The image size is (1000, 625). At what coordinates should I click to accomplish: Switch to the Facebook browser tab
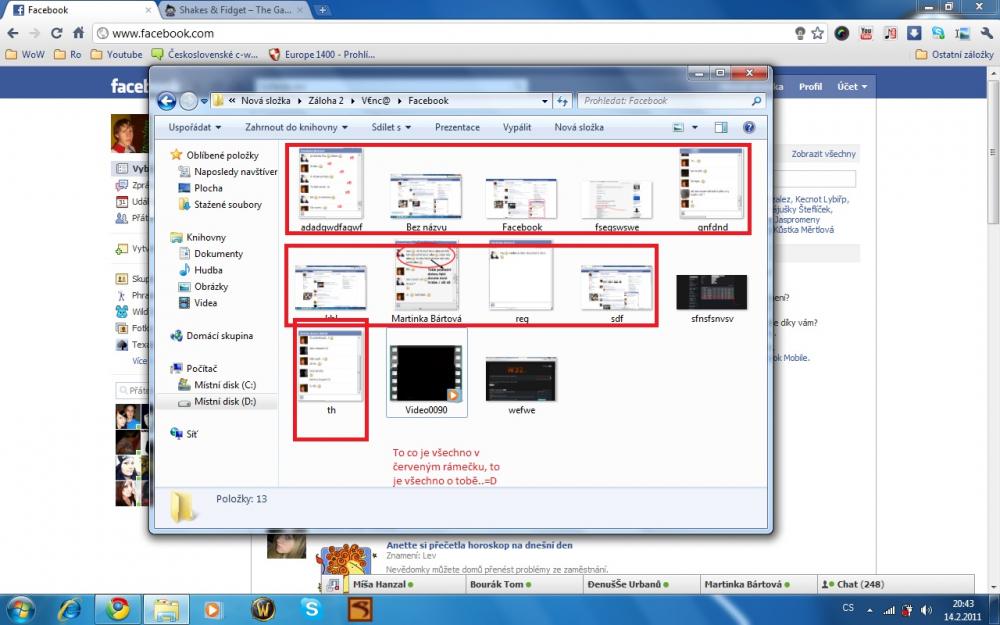tap(83, 10)
